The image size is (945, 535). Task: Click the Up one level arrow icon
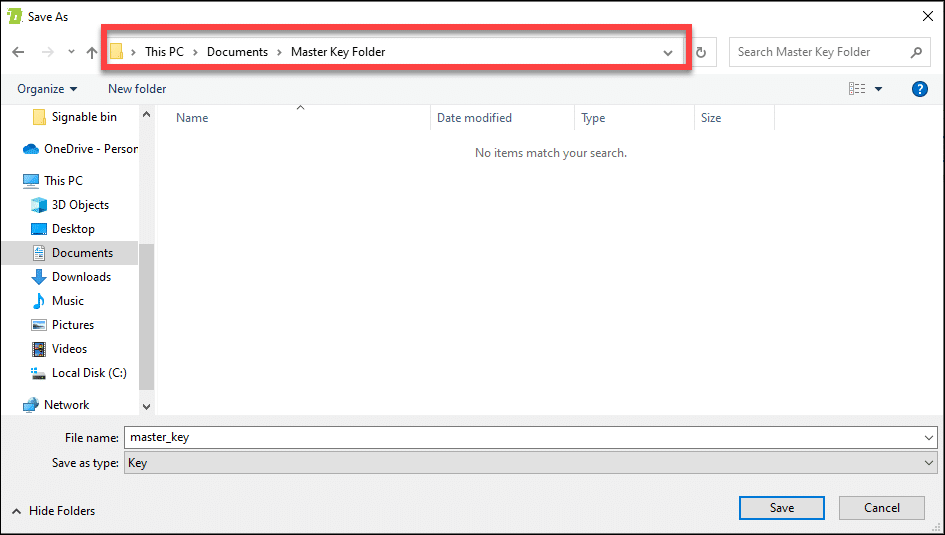click(92, 52)
